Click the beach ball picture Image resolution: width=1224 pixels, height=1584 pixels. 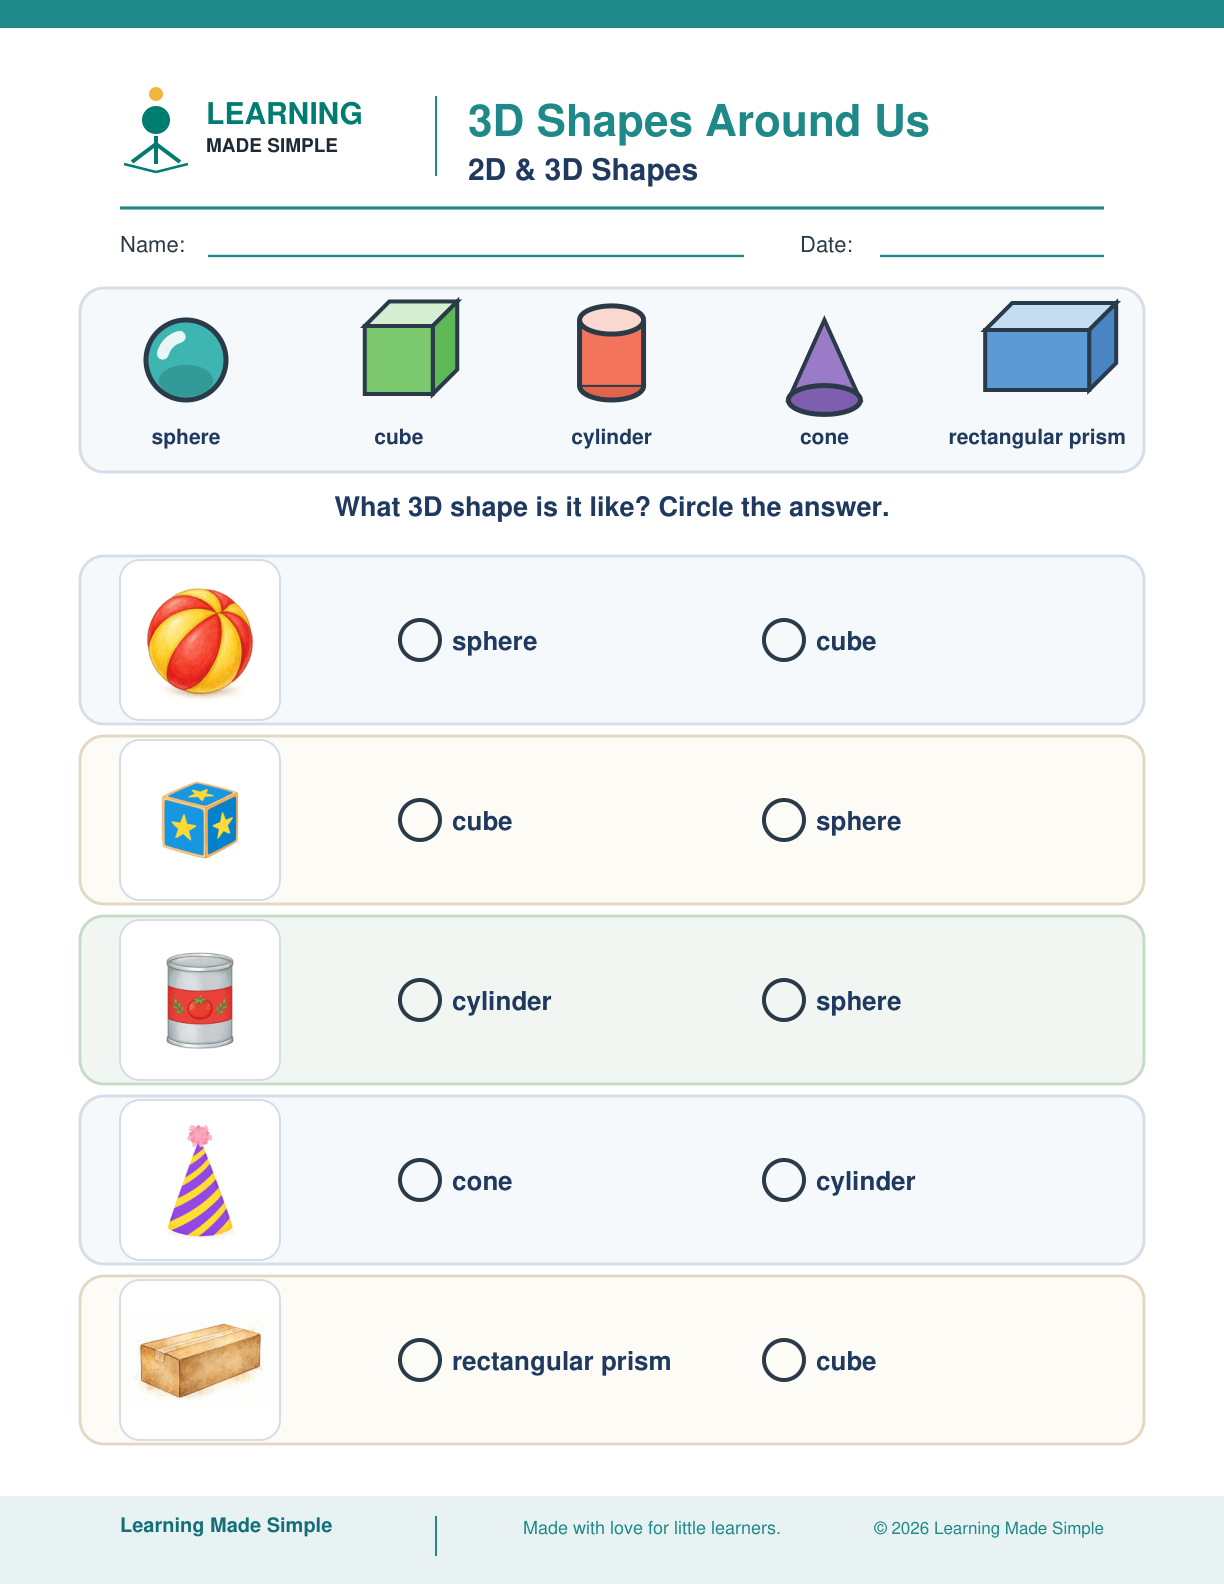pyautogui.click(x=200, y=641)
